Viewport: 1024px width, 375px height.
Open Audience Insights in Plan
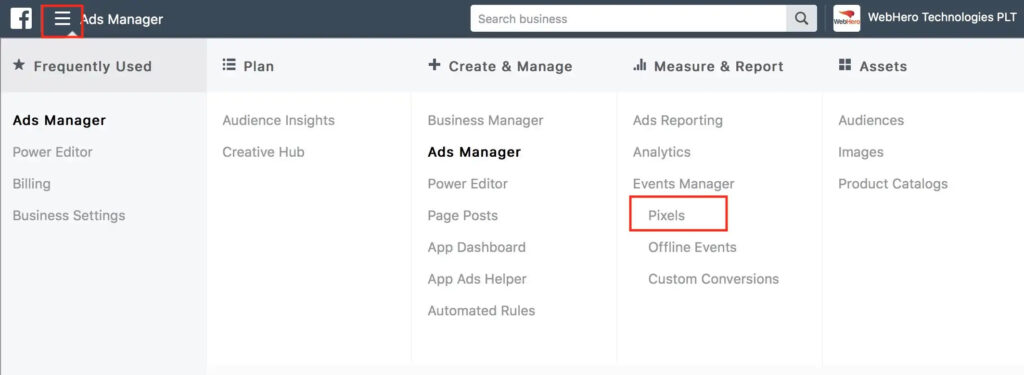coord(278,120)
